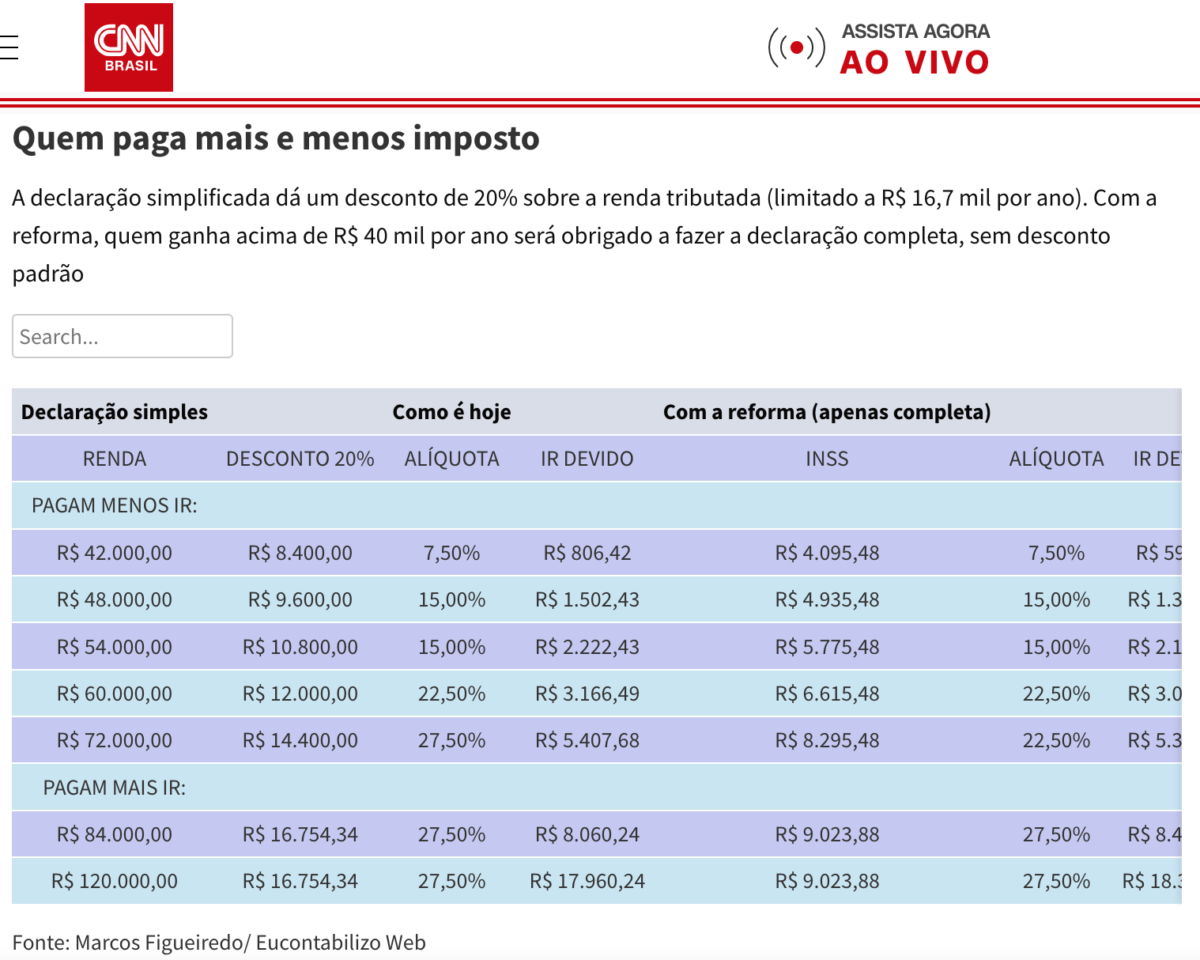The height and width of the screenshot is (960, 1200).
Task: Select the income cell R$ 60.000,00
Action: tap(115, 694)
